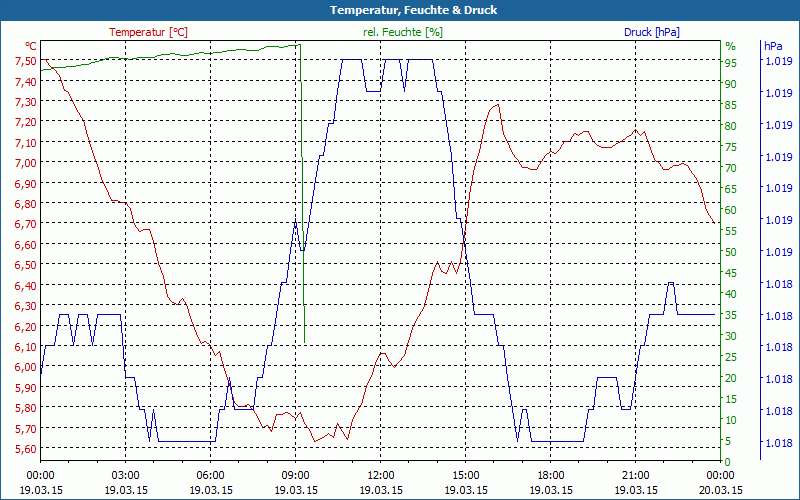Image resolution: width=800 pixels, height=500 pixels.
Task: Click temperature axis value 7,40
Action: (x=26, y=81)
